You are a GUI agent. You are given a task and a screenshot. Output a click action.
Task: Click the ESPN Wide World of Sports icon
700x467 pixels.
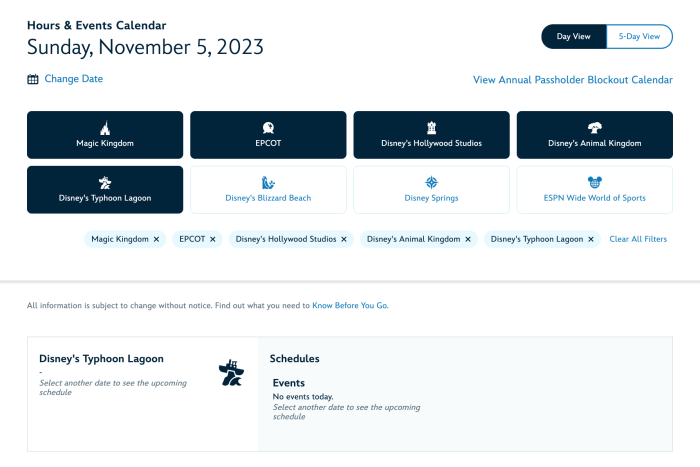tap(594, 182)
